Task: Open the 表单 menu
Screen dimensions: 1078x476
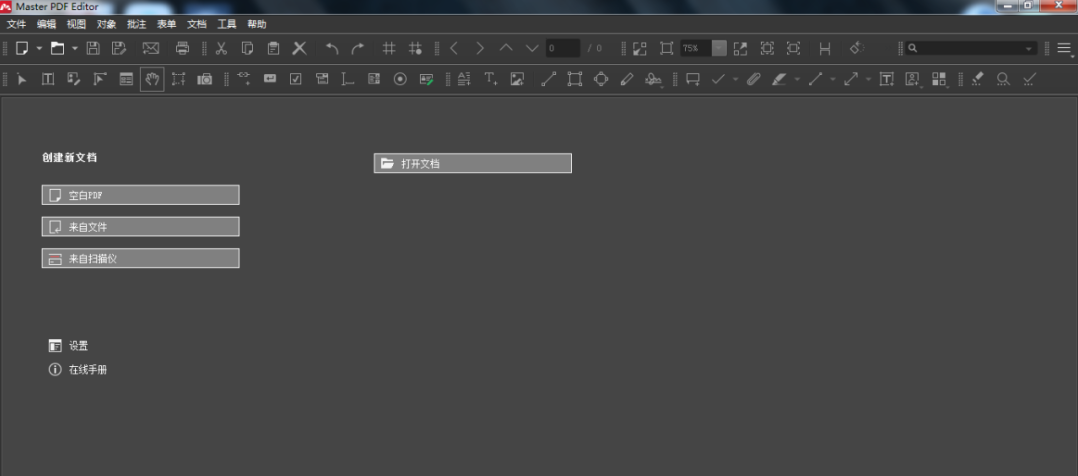Action: coord(166,24)
